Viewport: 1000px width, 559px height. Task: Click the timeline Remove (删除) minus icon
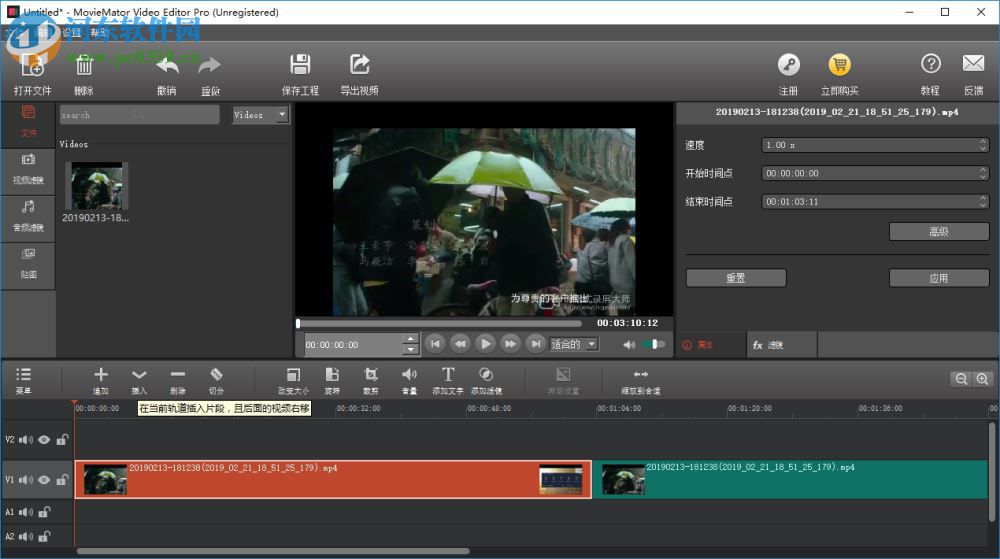[178, 375]
